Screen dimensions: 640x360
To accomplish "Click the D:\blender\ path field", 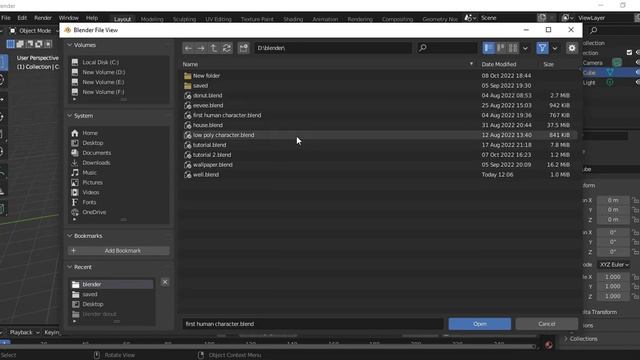I will tap(333, 48).
